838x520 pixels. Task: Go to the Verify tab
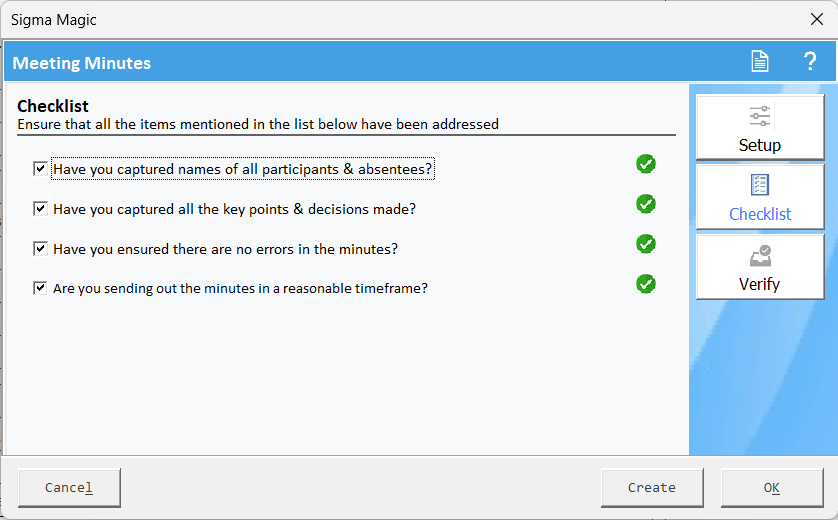760,268
